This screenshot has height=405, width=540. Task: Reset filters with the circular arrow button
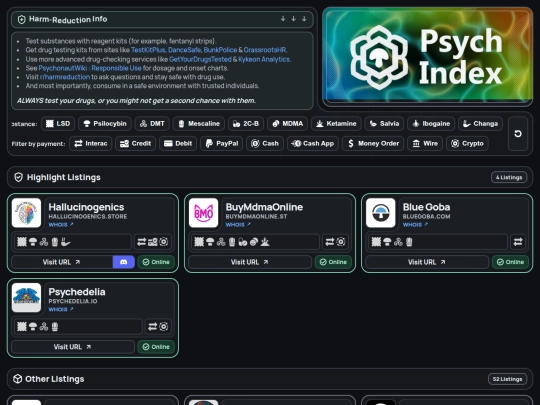pos(518,134)
